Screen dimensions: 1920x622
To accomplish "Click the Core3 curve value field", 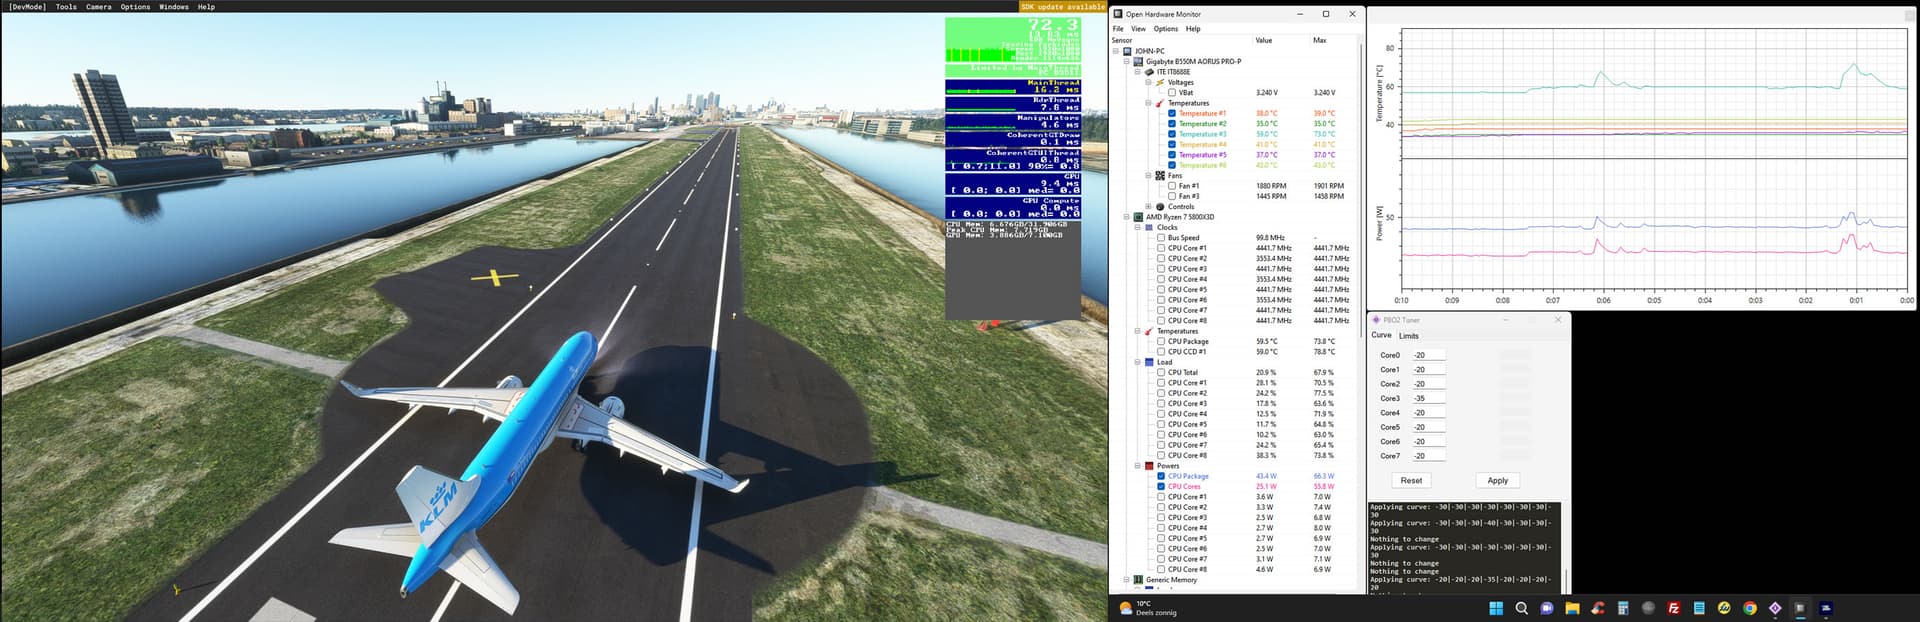I will [1428, 398].
